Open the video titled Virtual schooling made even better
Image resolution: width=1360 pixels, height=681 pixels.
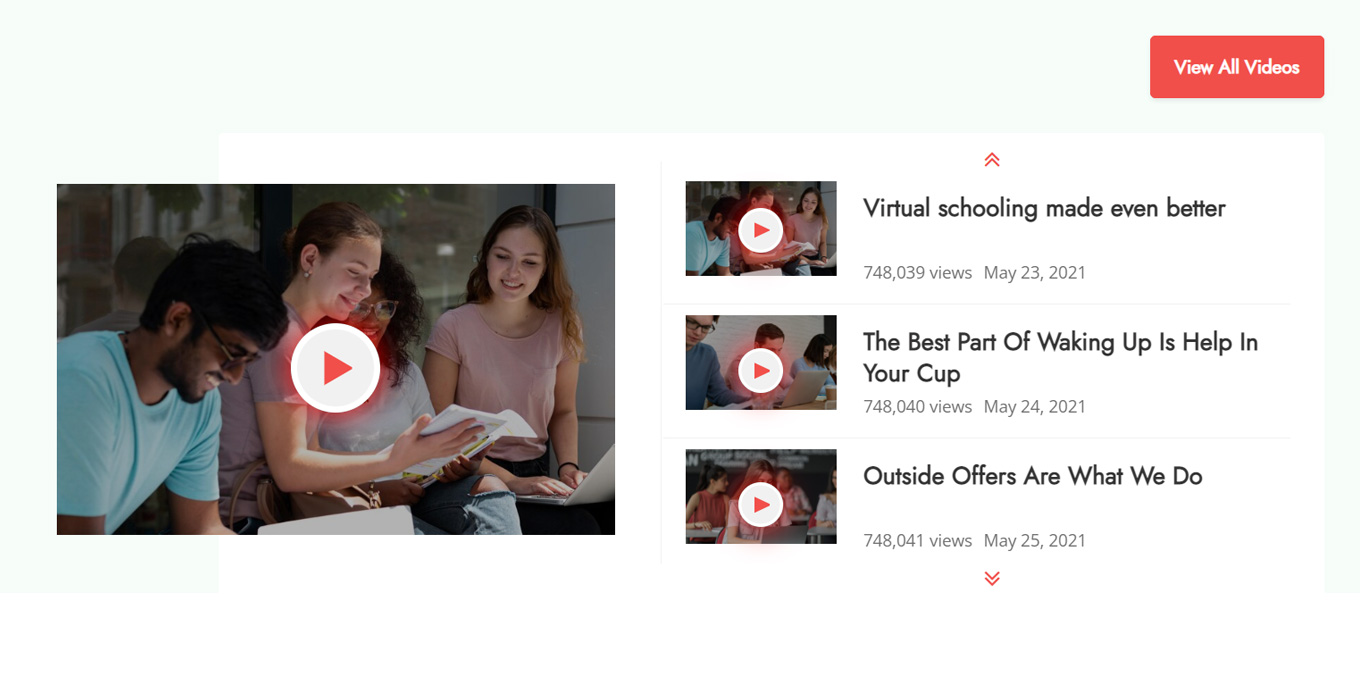1044,208
